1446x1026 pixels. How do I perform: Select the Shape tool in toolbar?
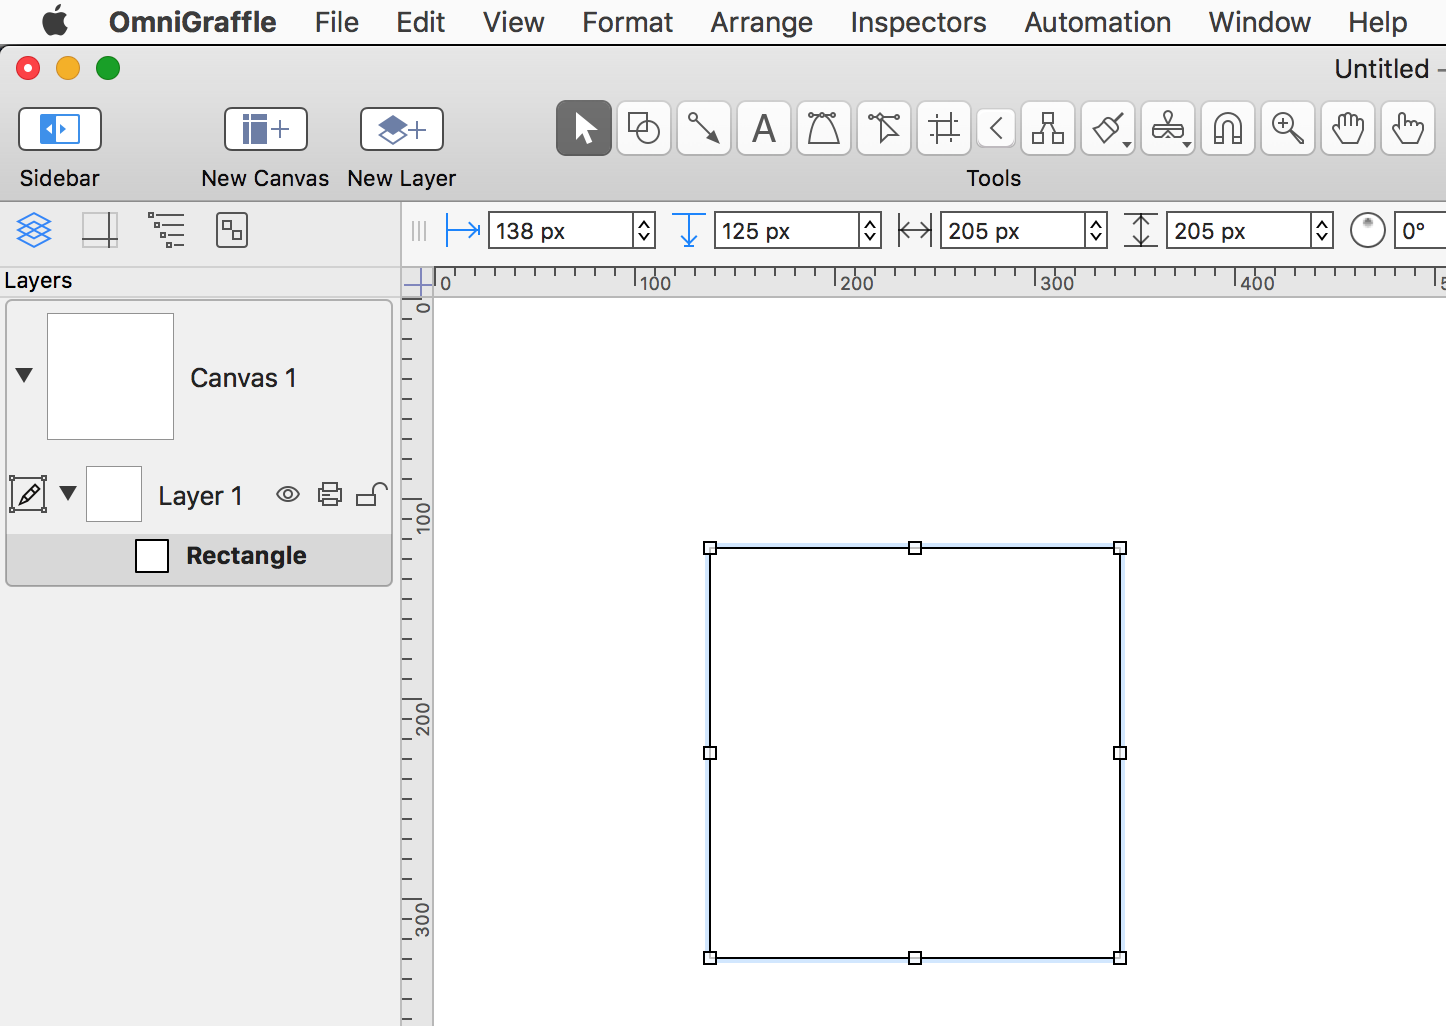pyautogui.click(x=644, y=129)
